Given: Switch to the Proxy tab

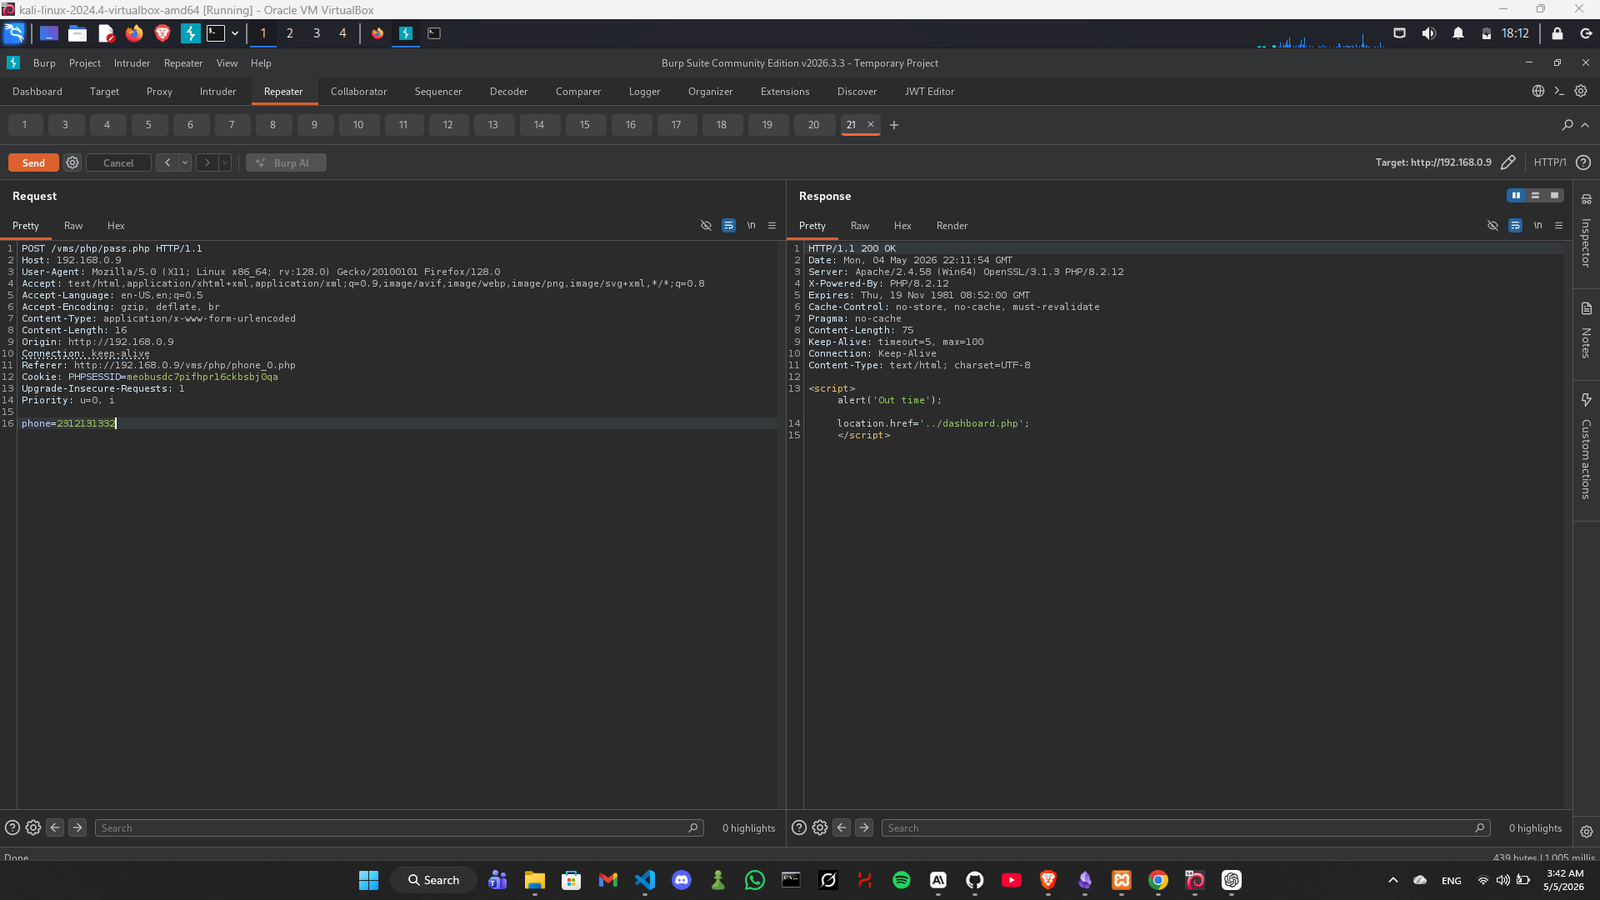Looking at the screenshot, I should tap(159, 91).
